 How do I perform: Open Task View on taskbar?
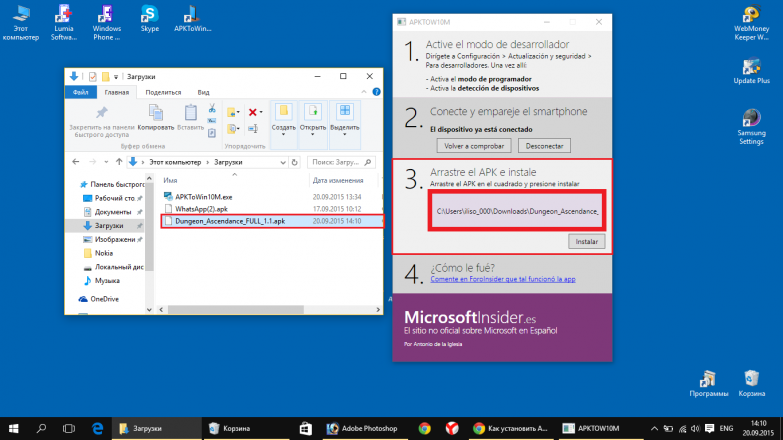69,429
